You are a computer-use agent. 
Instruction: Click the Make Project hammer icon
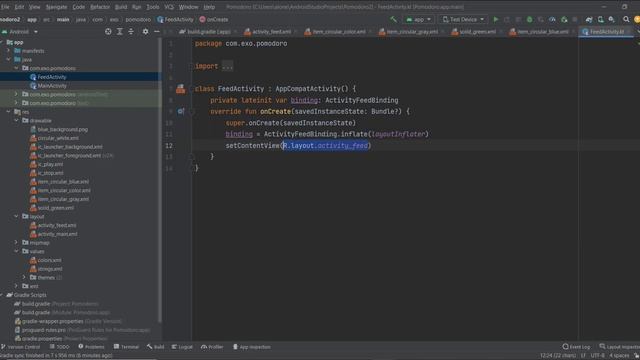(x=393, y=19)
